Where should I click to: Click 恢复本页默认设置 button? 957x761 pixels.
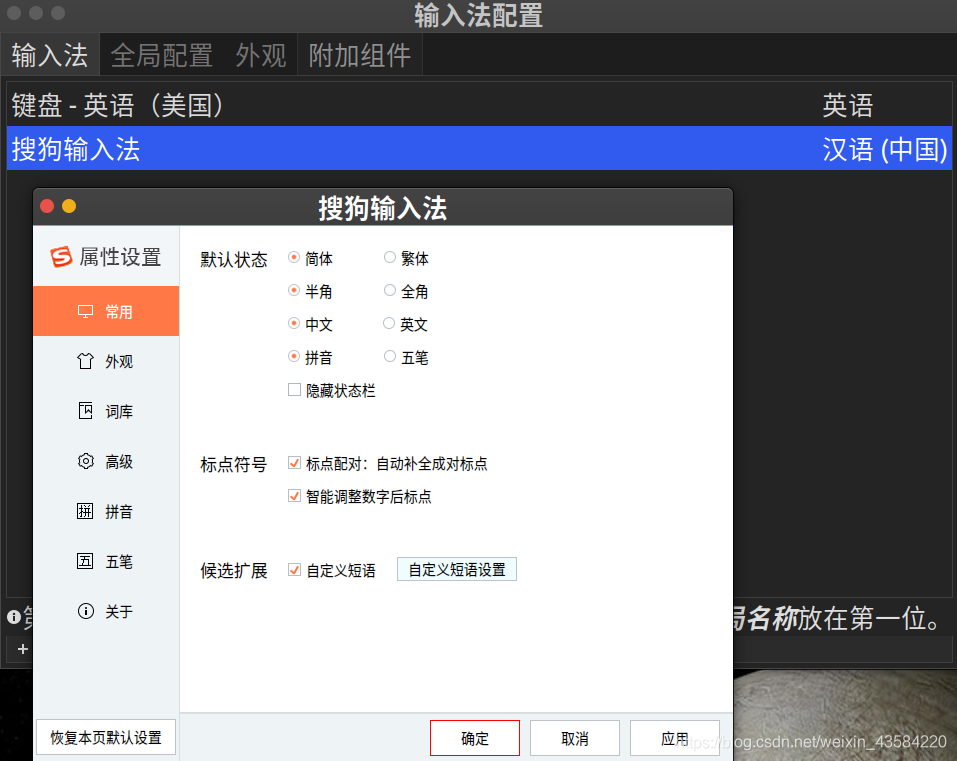[x=106, y=737]
